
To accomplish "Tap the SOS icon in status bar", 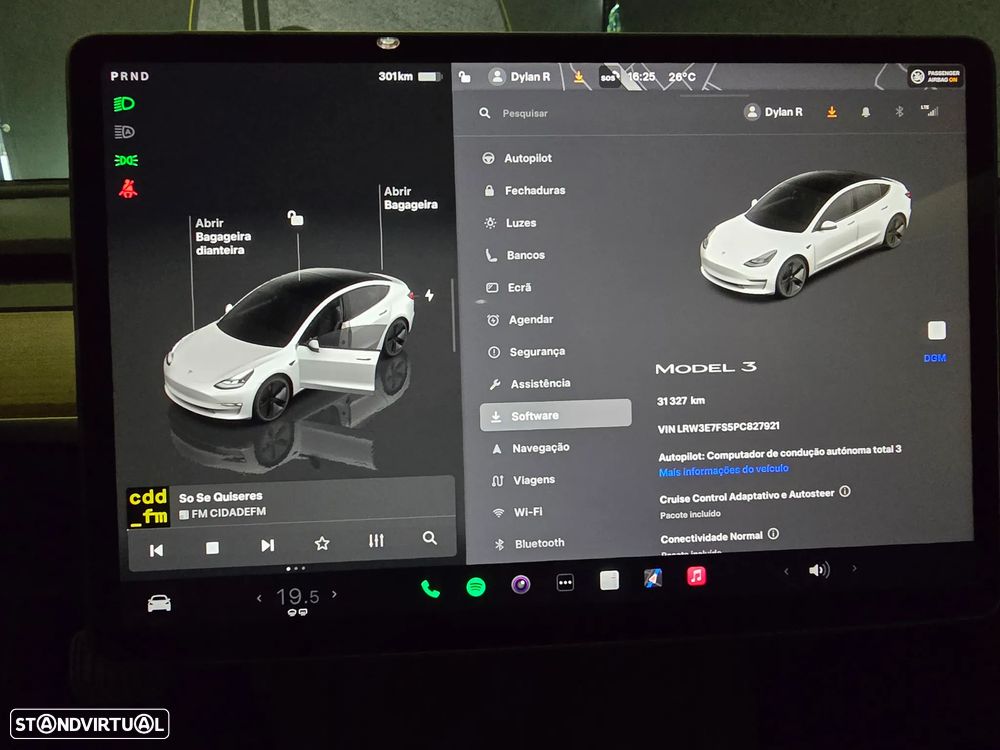I will tap(609, 77).
